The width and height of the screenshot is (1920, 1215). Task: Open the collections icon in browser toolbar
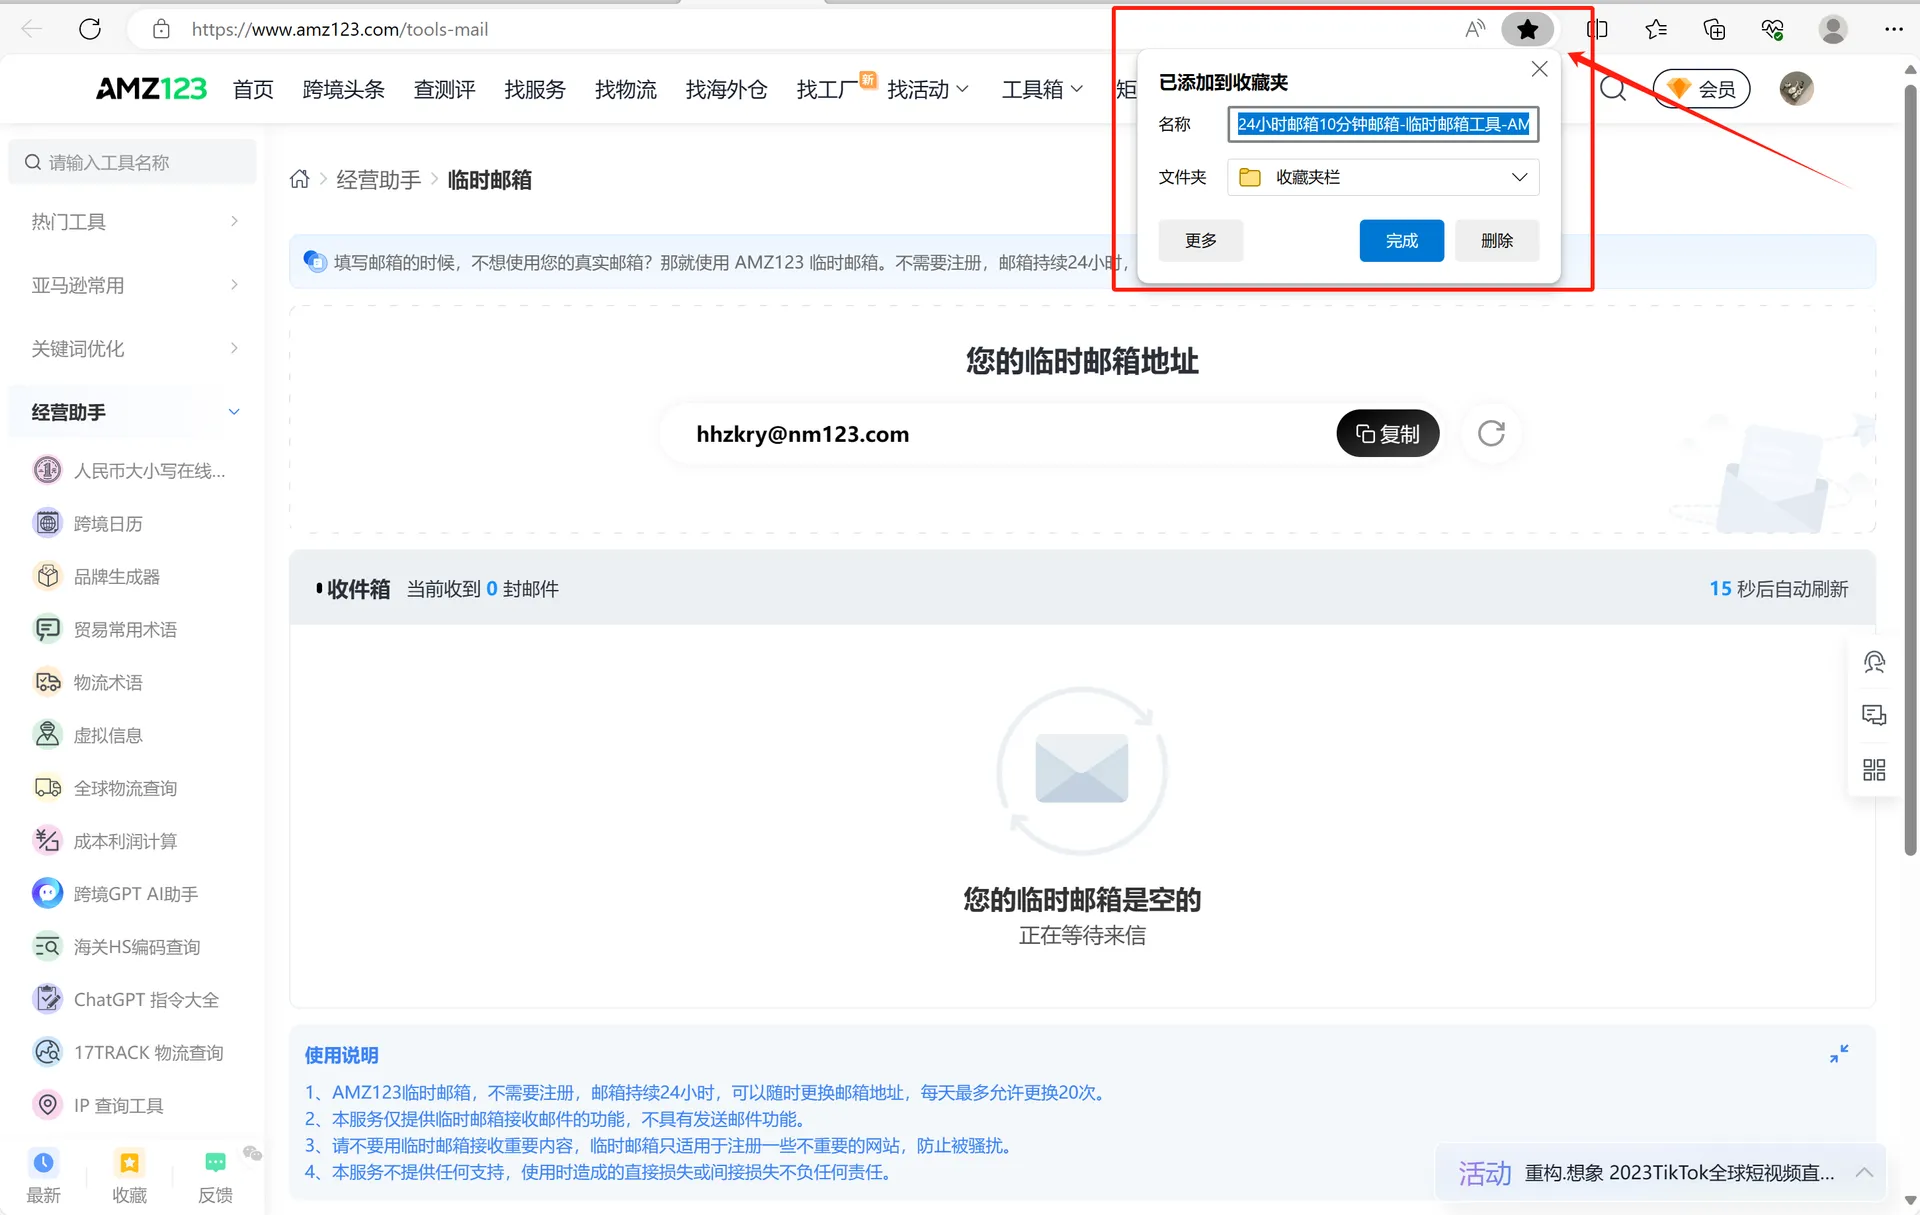(x=1714, y=29)
